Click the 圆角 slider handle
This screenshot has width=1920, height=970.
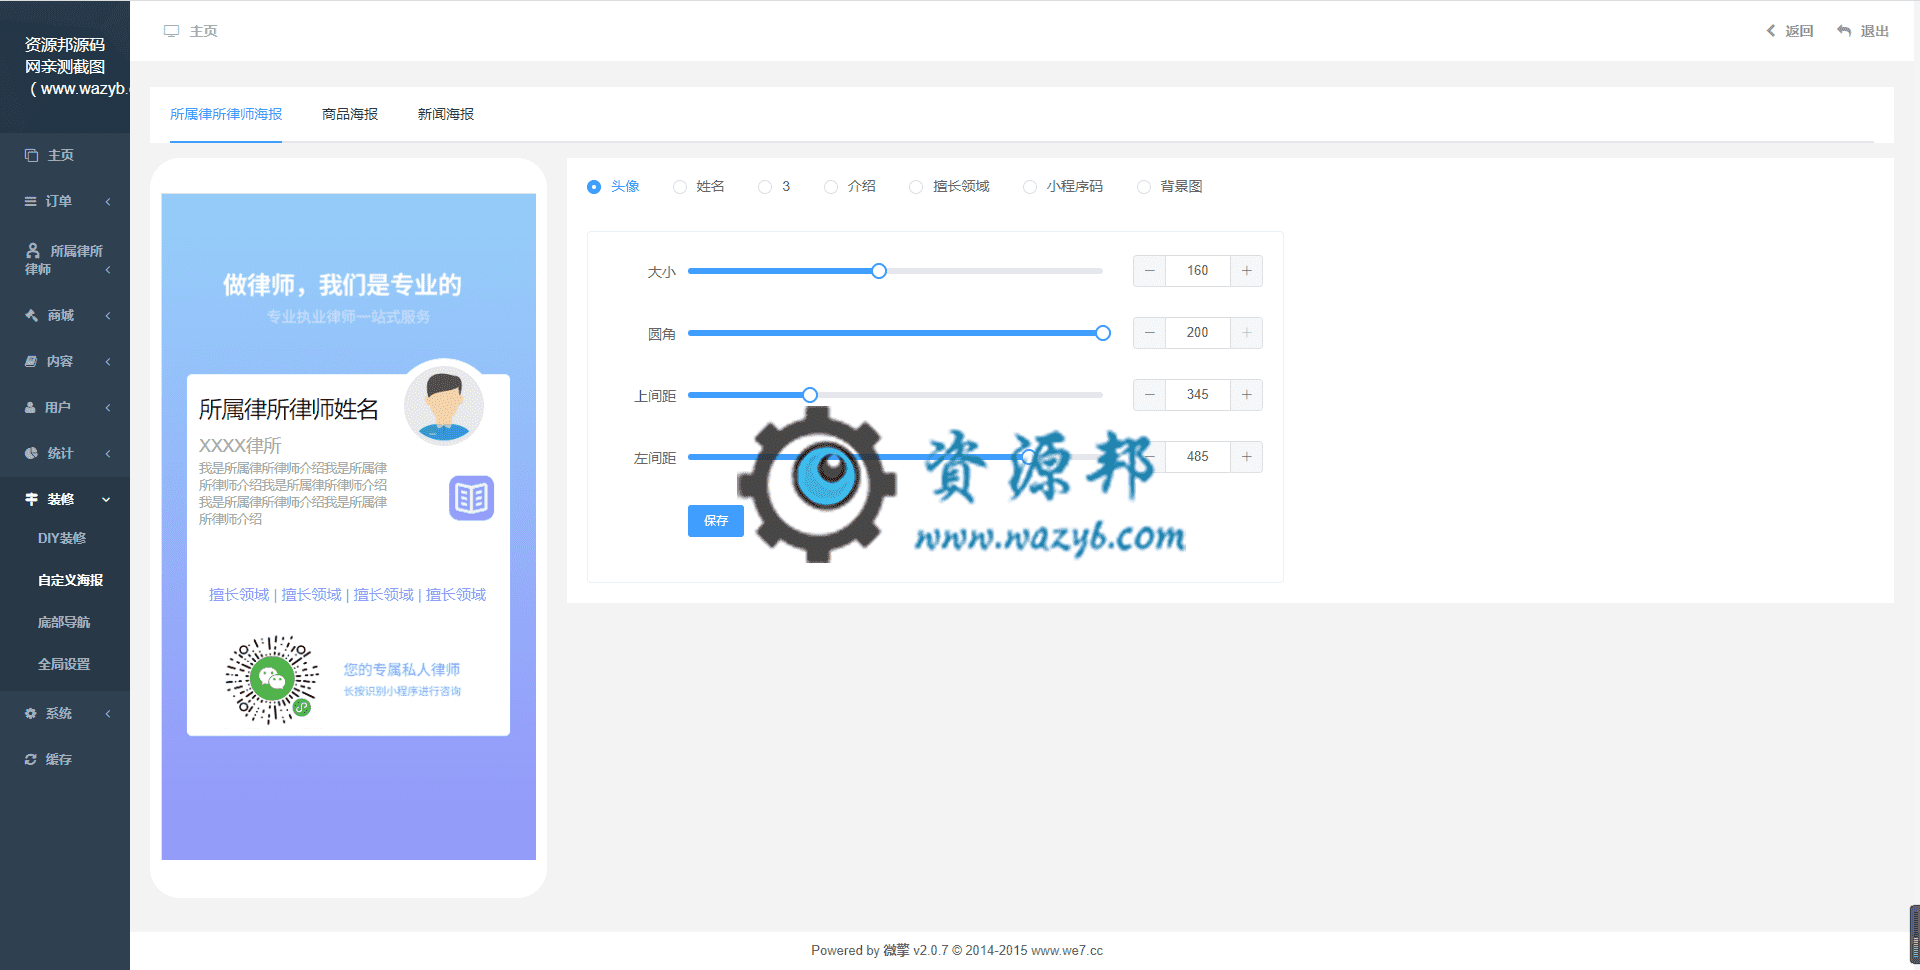tap(1103, 333)
